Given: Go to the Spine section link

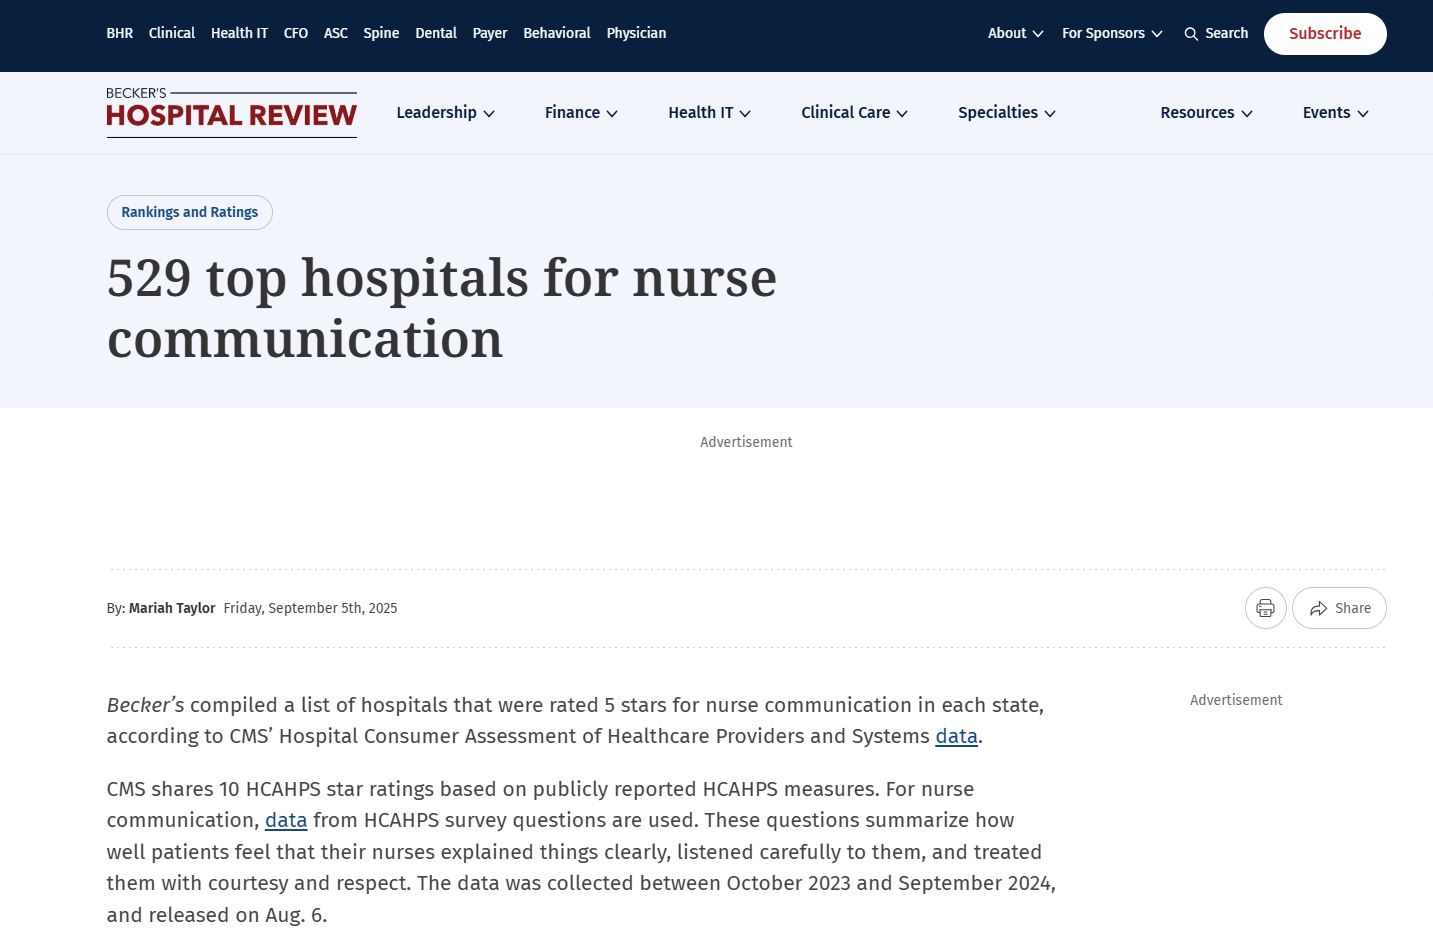Looking at the screenshot, I should pyautogui.click(x=381, y=33).
